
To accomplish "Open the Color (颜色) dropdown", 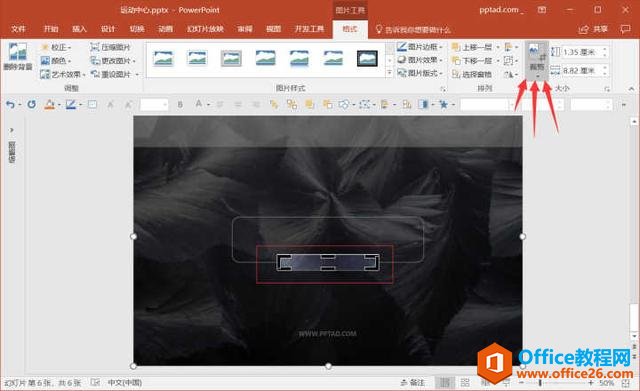I will 56,61.
